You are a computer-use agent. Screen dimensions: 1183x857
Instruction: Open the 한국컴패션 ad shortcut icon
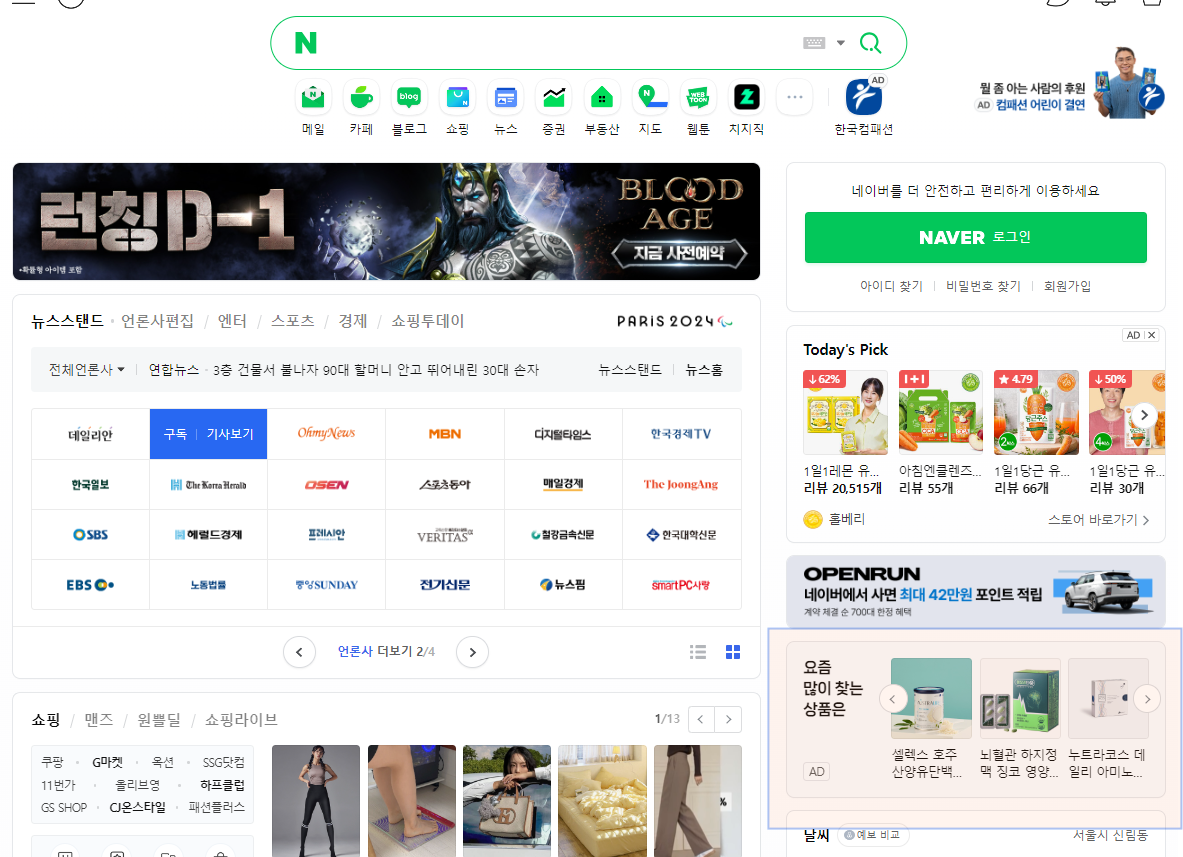click(864, 97)
